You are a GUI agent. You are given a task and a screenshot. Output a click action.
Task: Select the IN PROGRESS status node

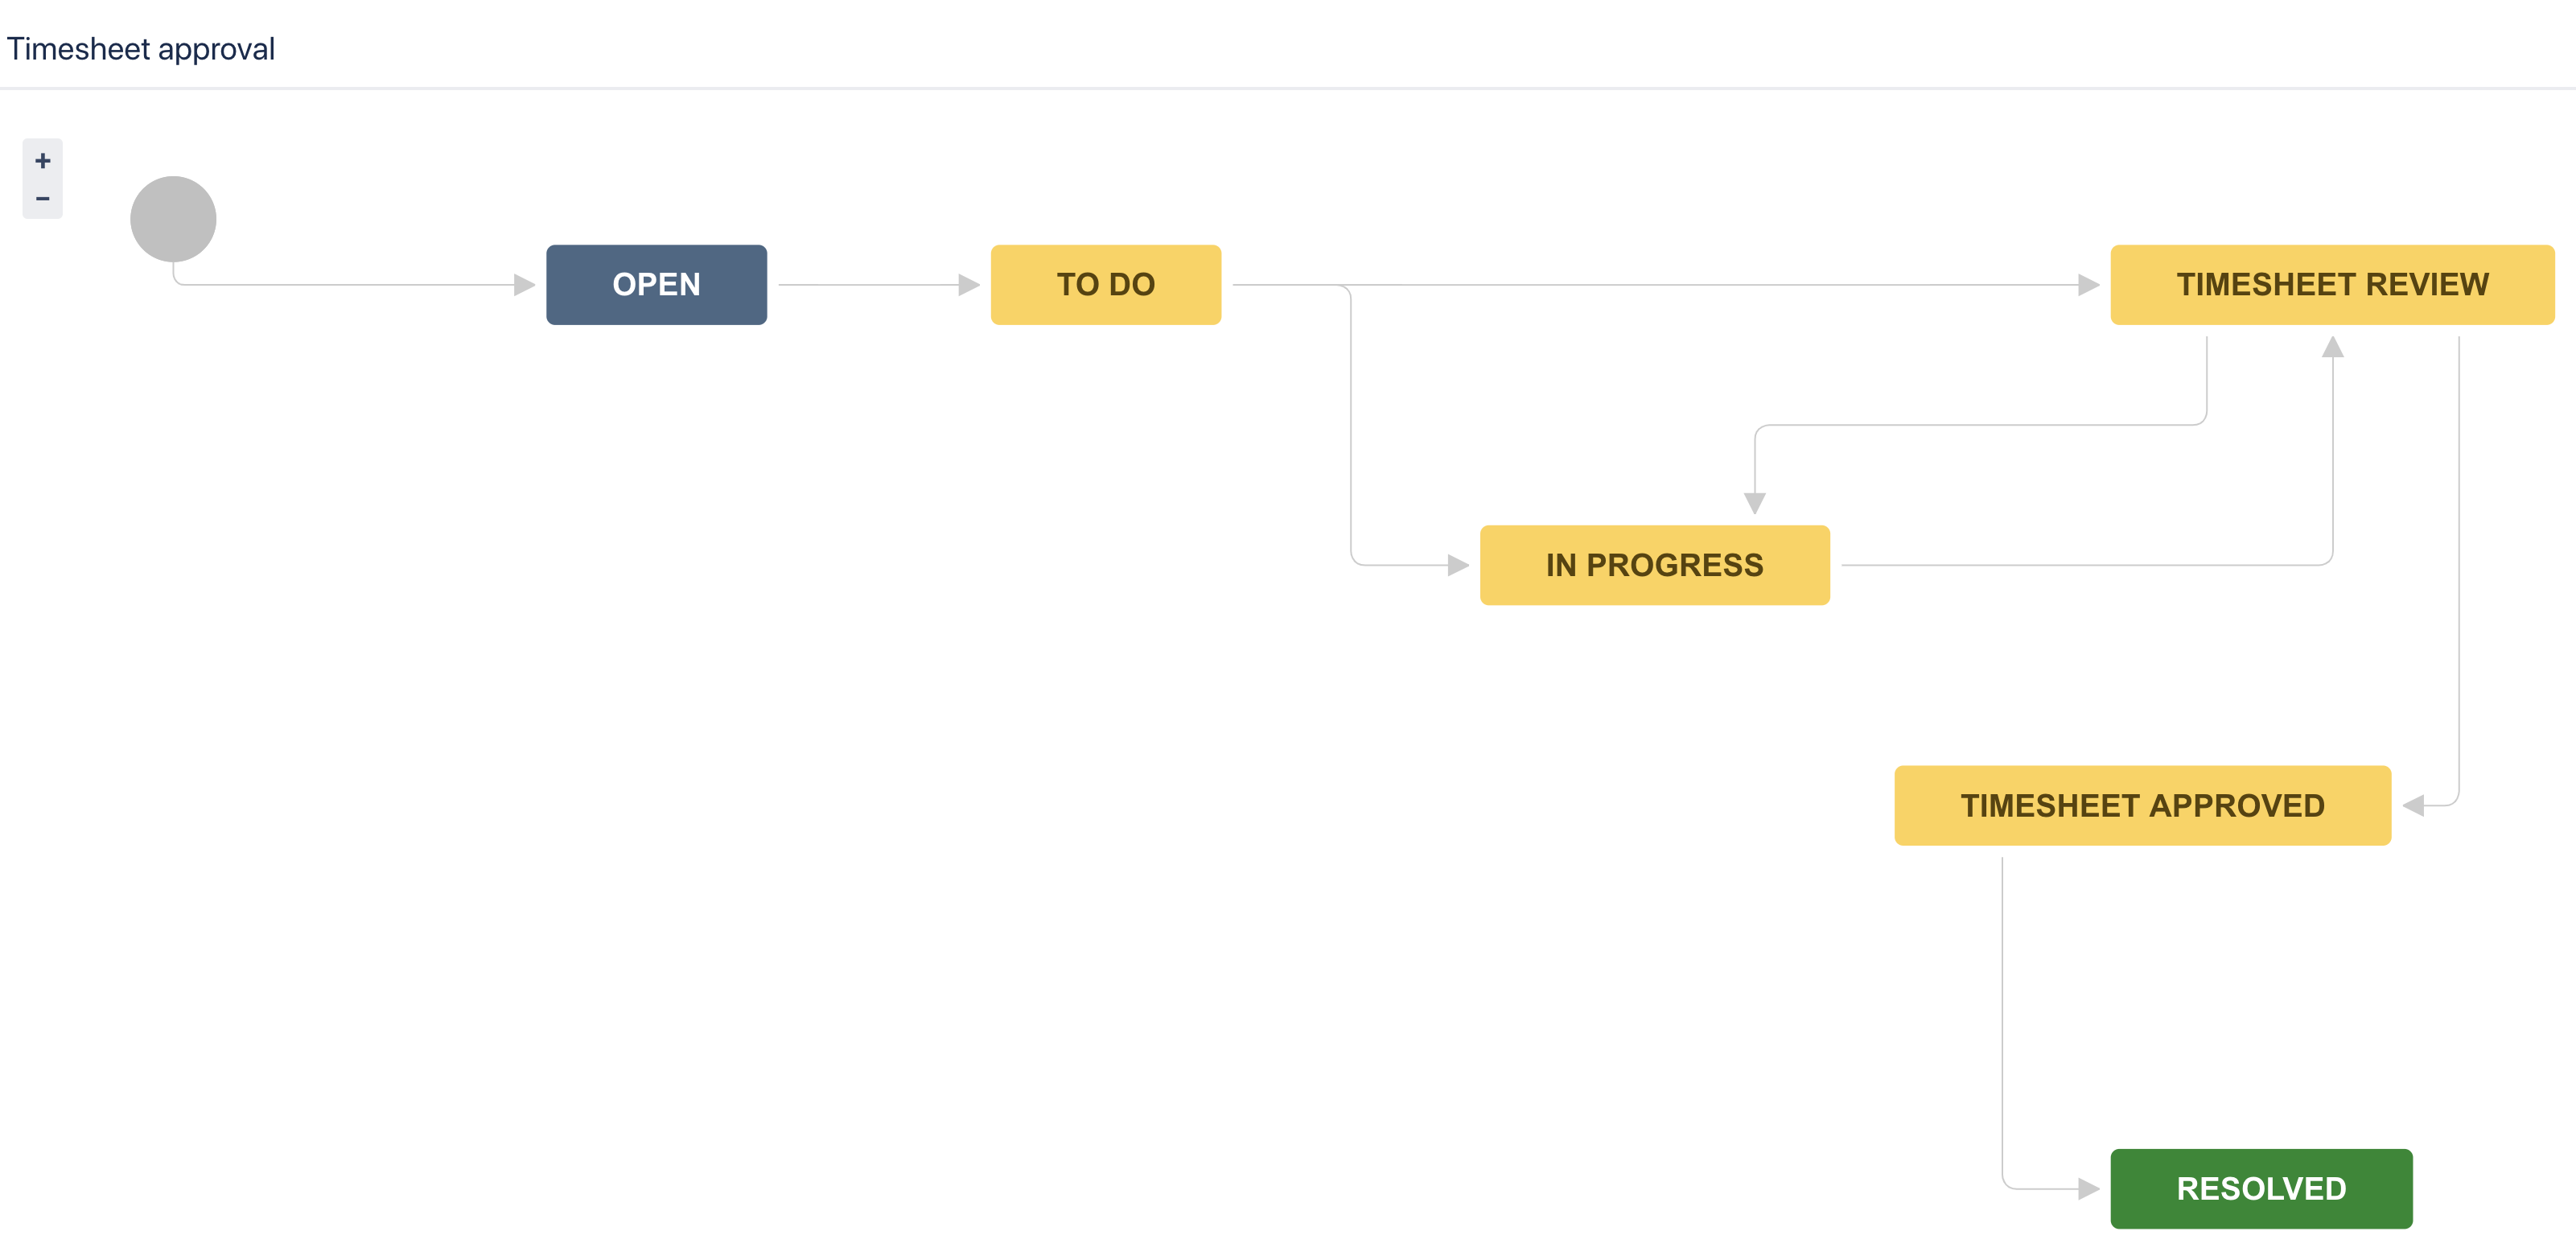pyautogui.click(x=1654, y=566)
